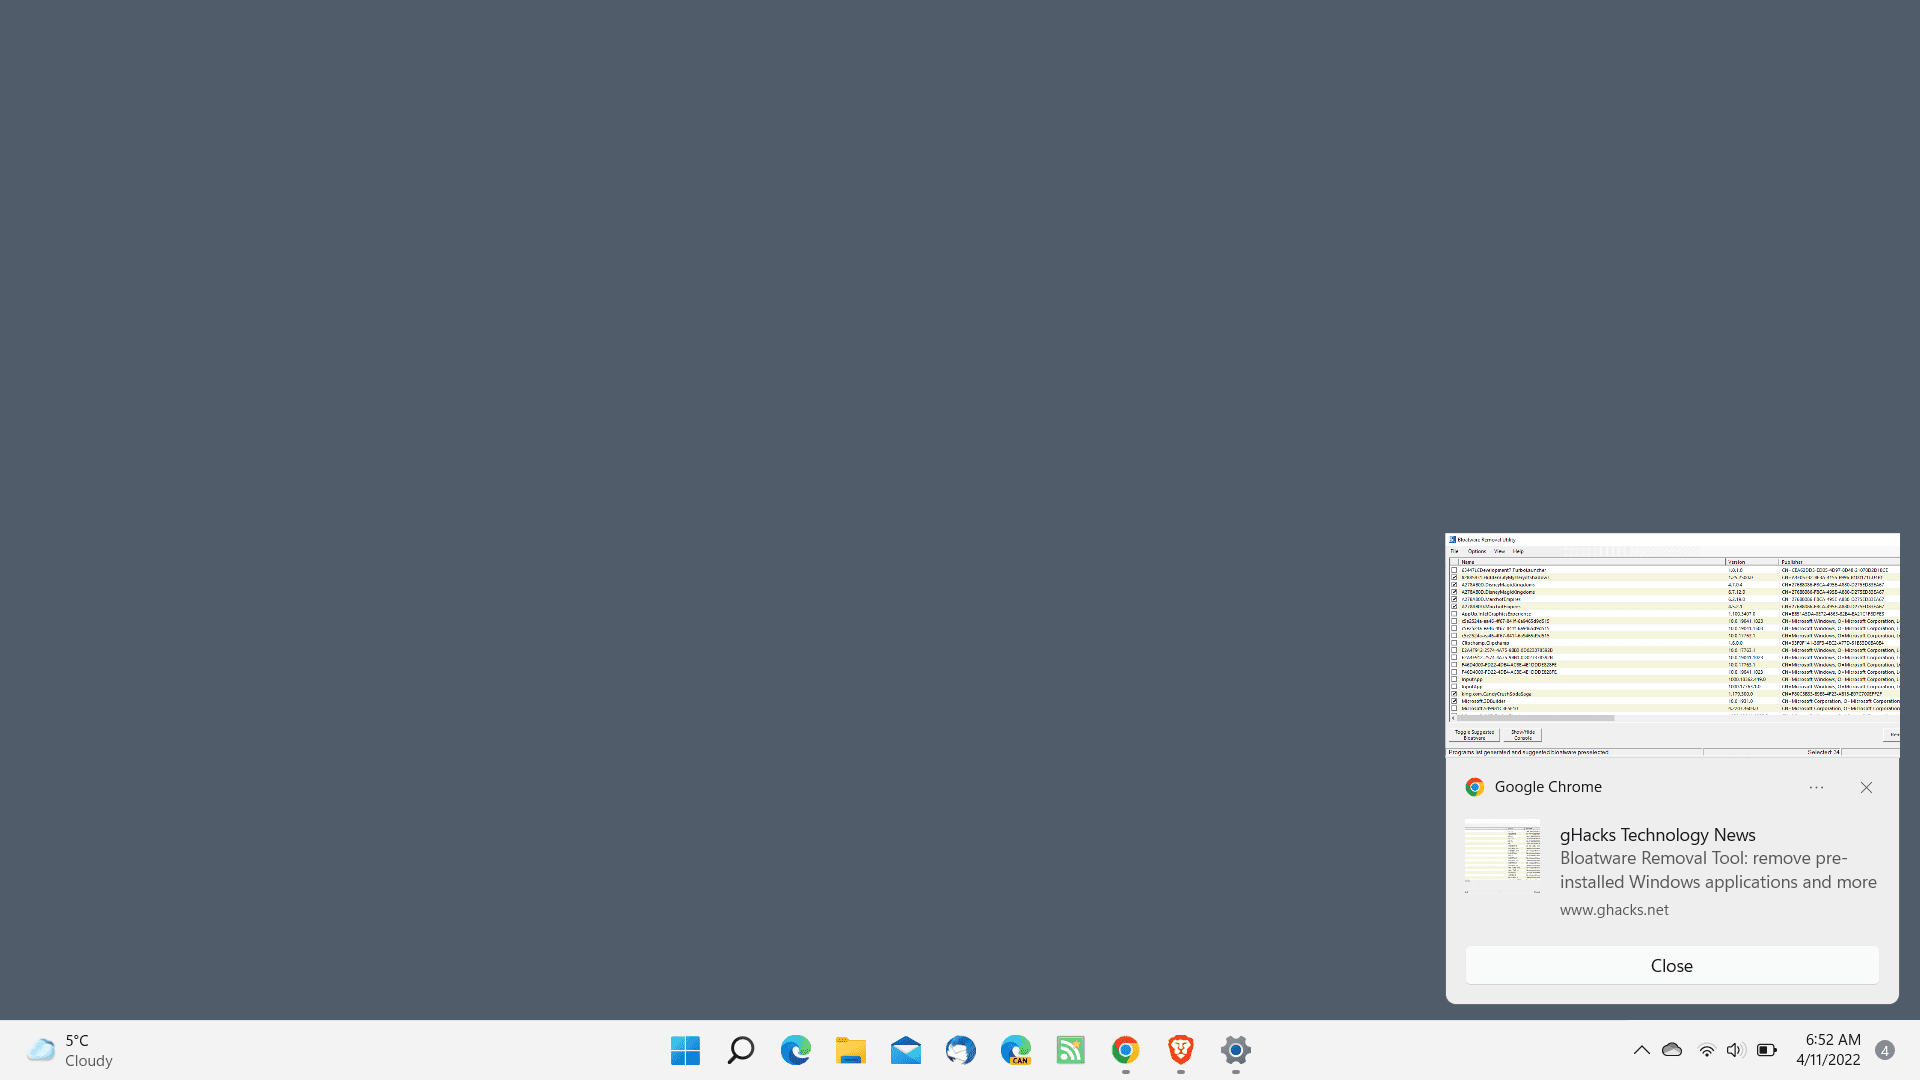
Task: Switch to Brave browser on taskbar
Action: 1181,1050
